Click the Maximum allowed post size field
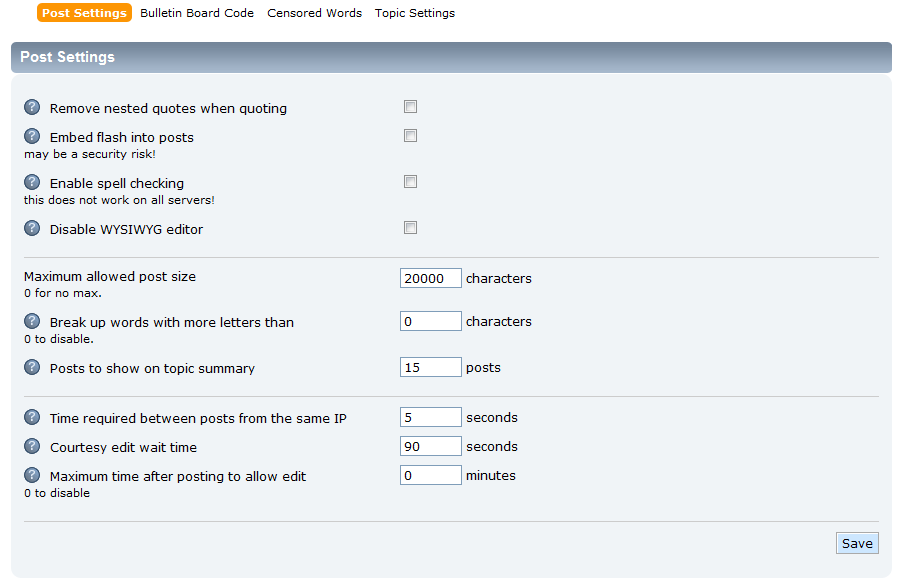Image resolution: width=899 pixels, height=584 pixels. (430, 278)
